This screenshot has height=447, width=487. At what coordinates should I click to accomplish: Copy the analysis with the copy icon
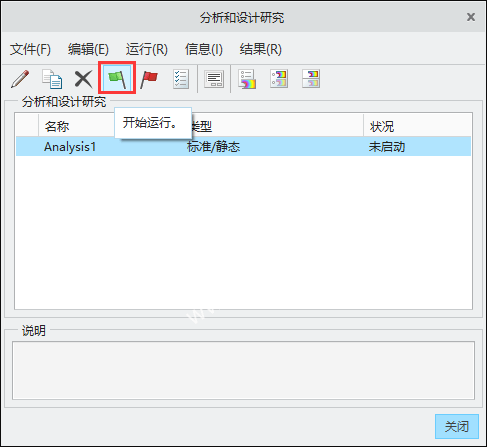[x=52, y=79]
